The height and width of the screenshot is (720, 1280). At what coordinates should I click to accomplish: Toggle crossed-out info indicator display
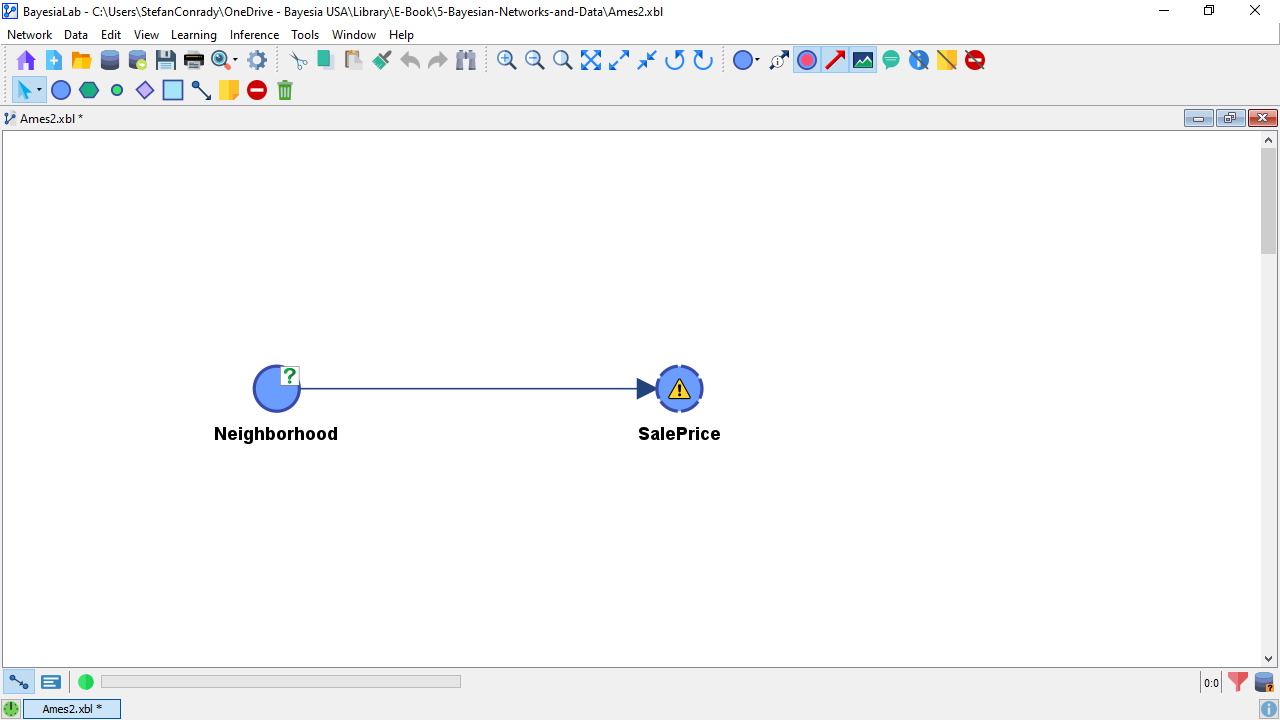point(919,60)
